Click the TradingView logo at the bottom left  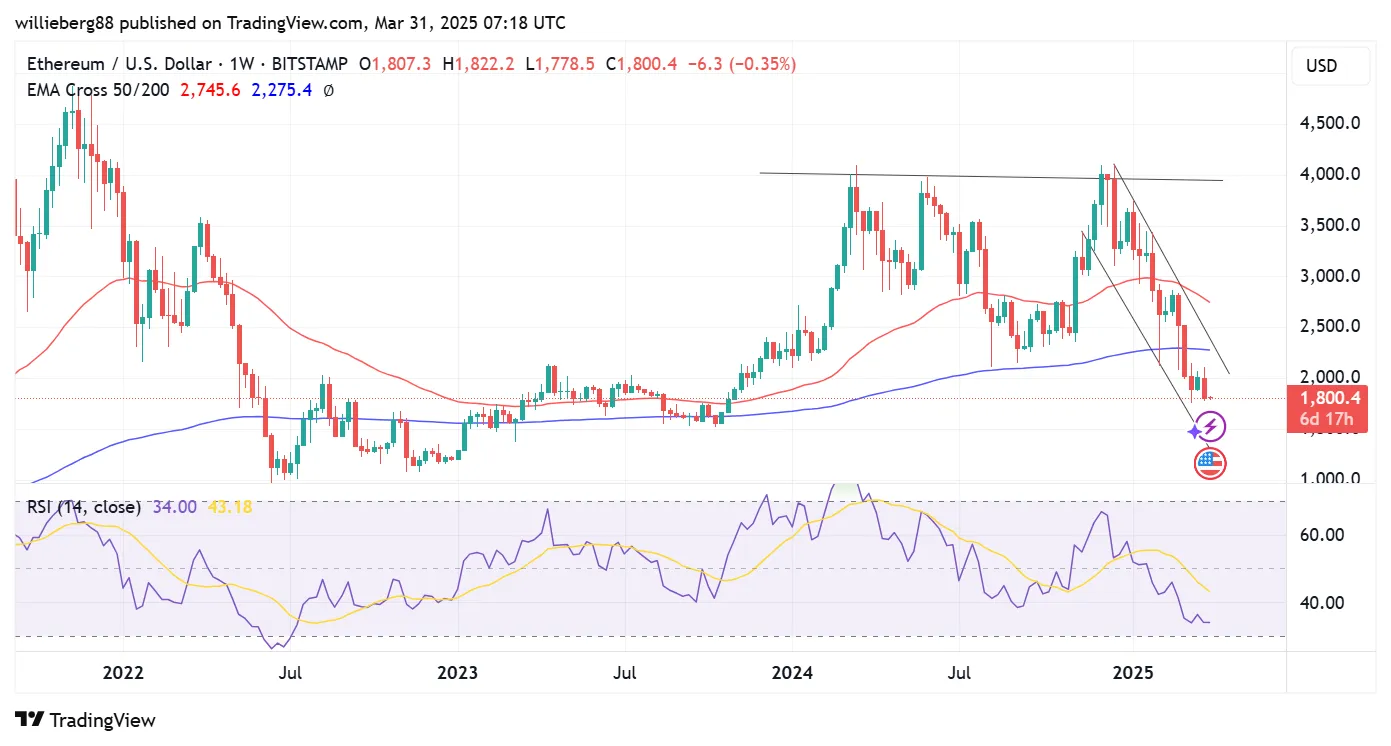(x=86, y=720)
